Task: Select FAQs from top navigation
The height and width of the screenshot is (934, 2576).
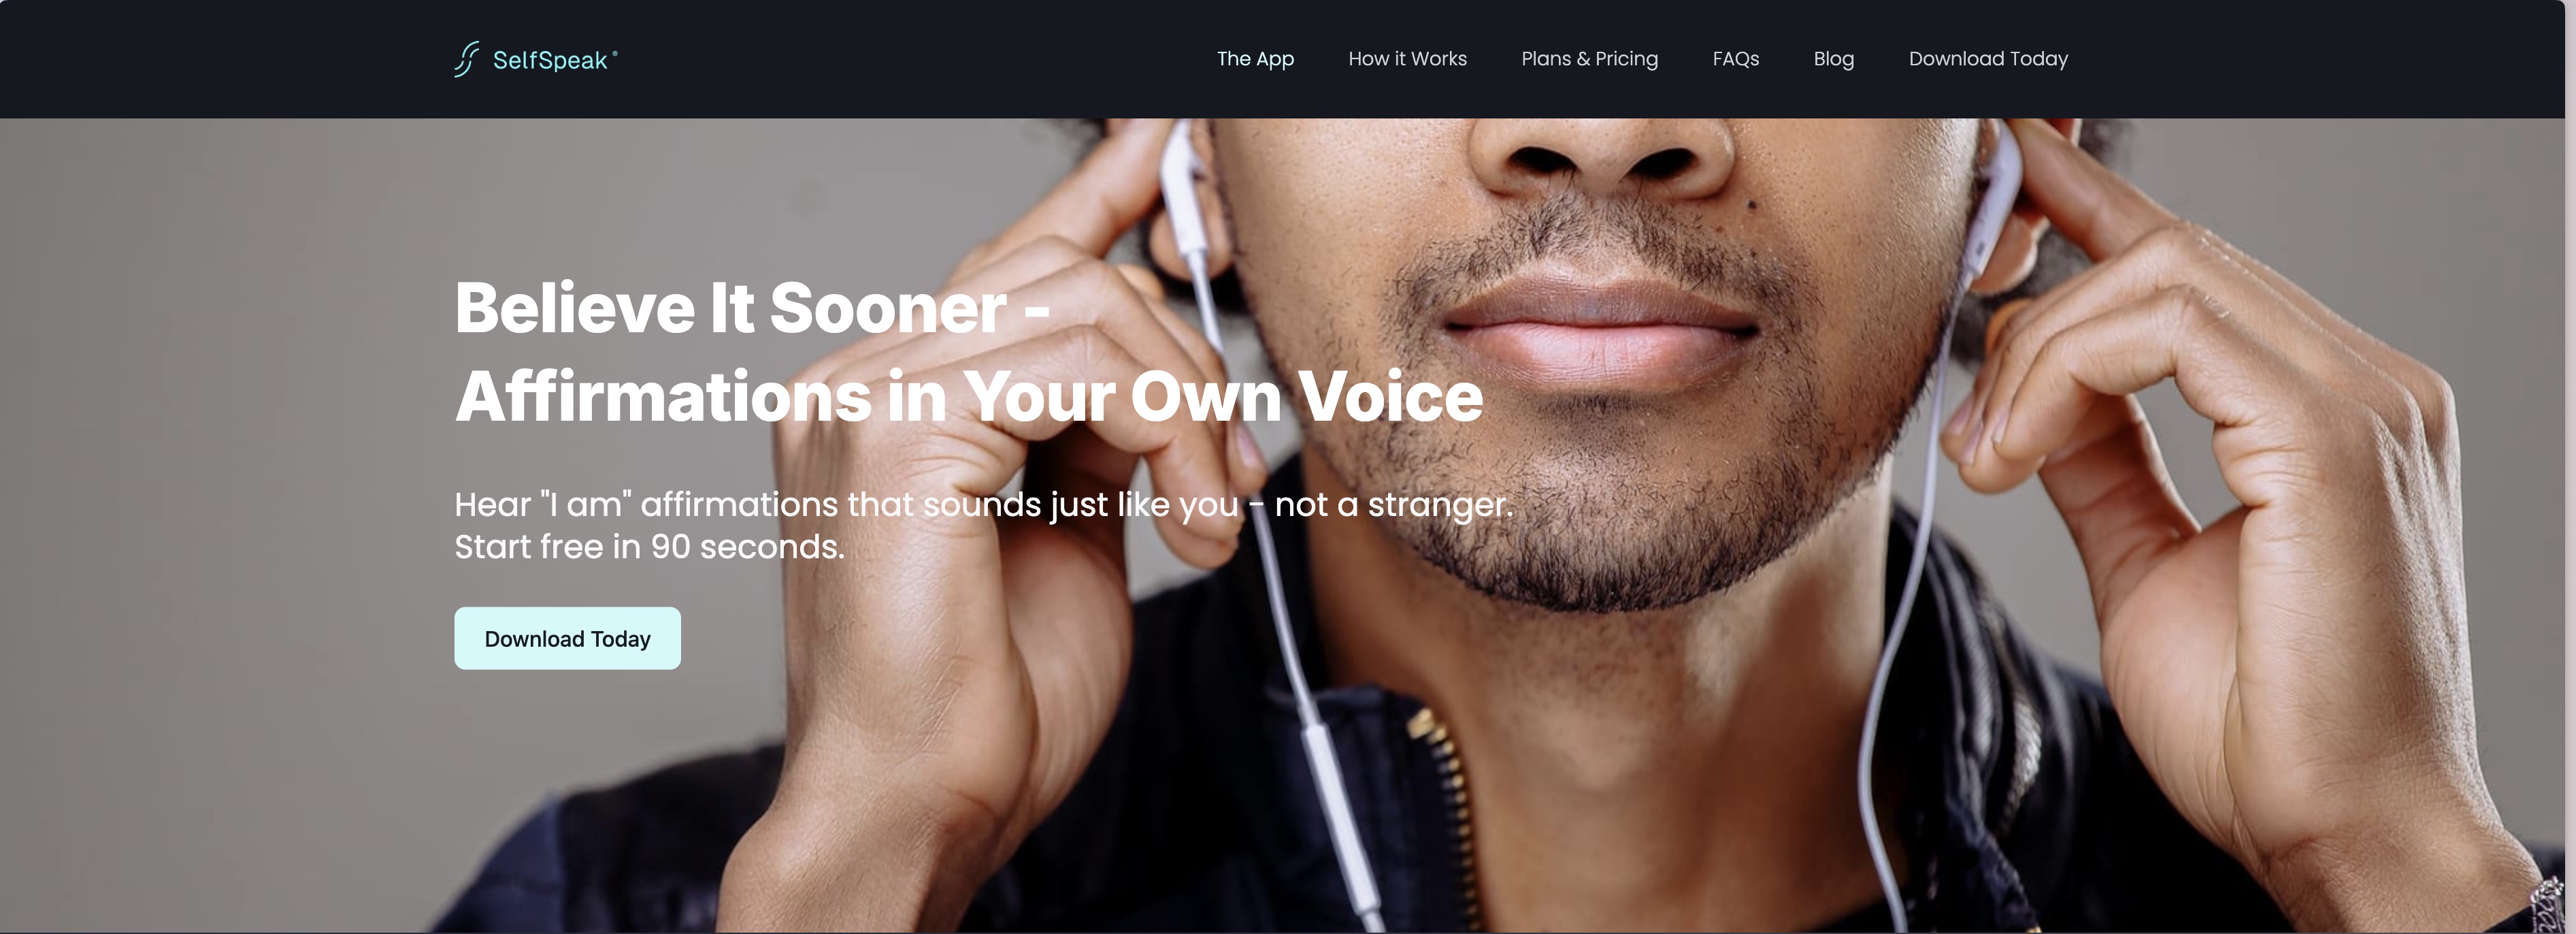Action: 1735,59
